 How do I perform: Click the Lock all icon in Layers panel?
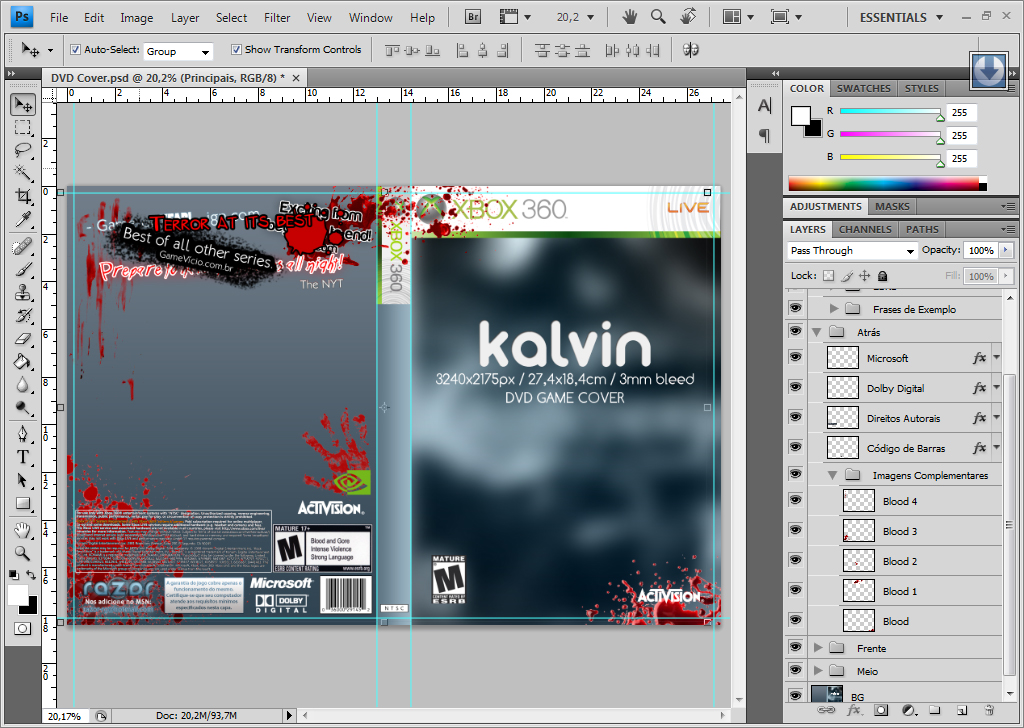882,276
